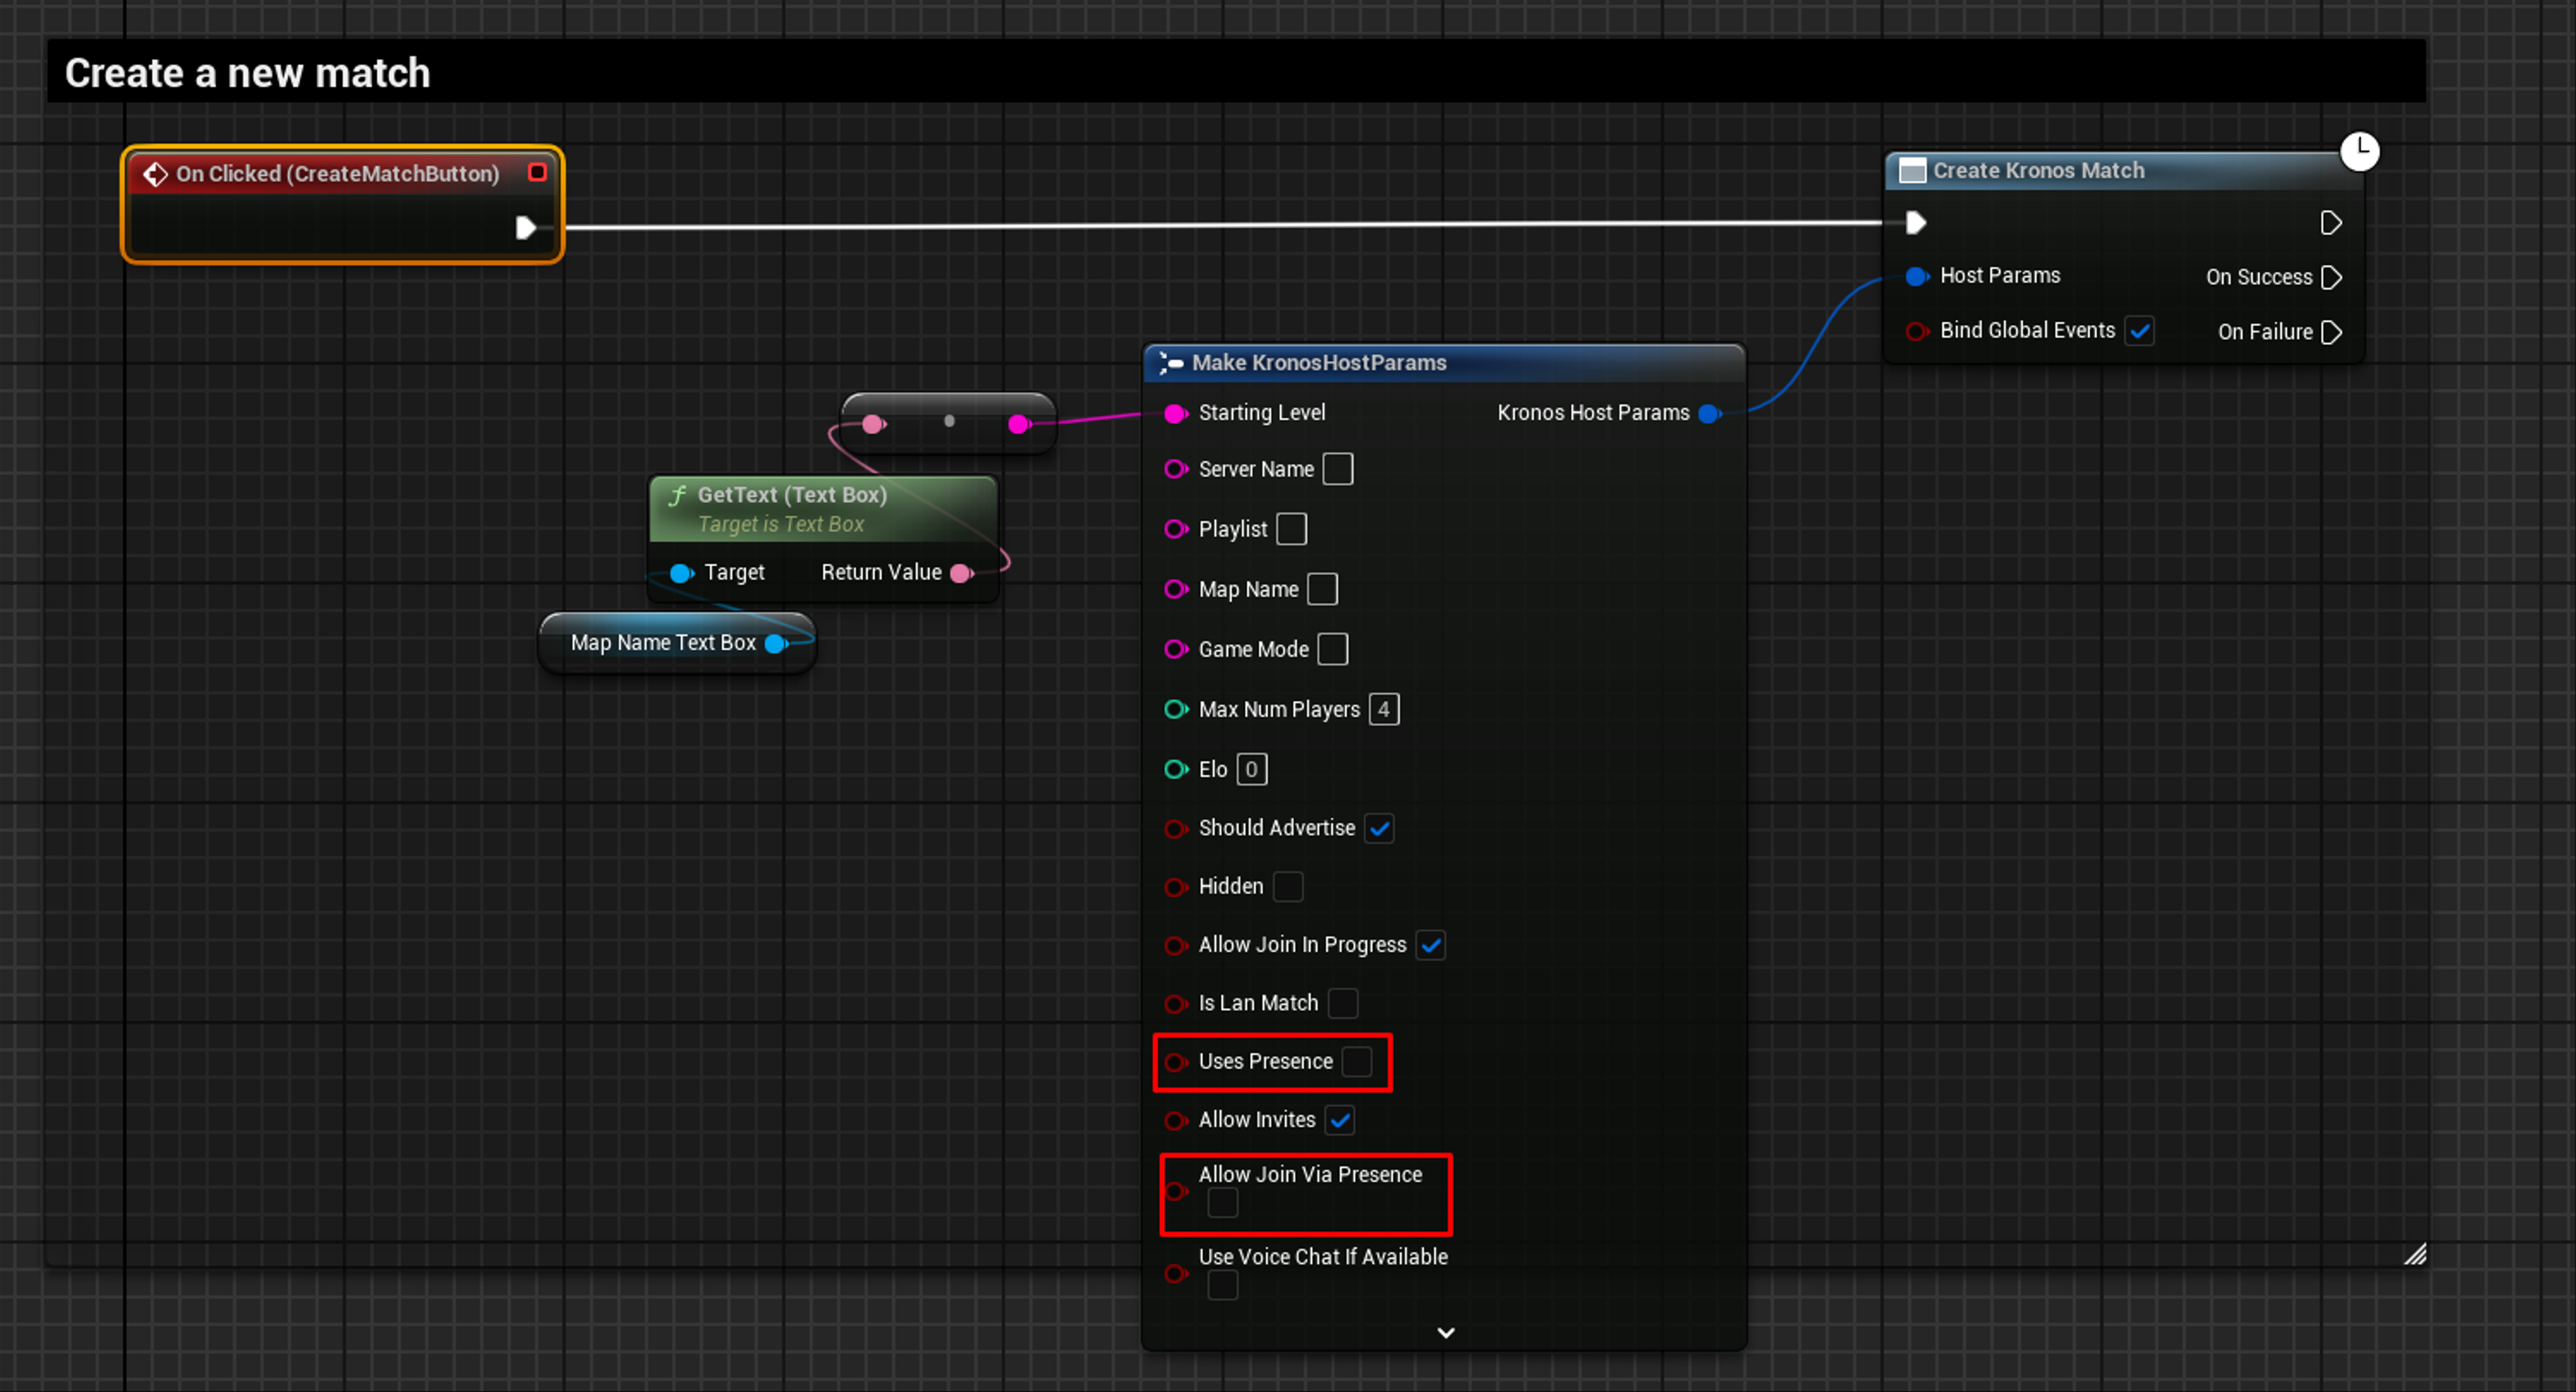Click the comment box resize handle corner
The width and height of the screenshot is (2576, 1392).
(2415, 1254)
